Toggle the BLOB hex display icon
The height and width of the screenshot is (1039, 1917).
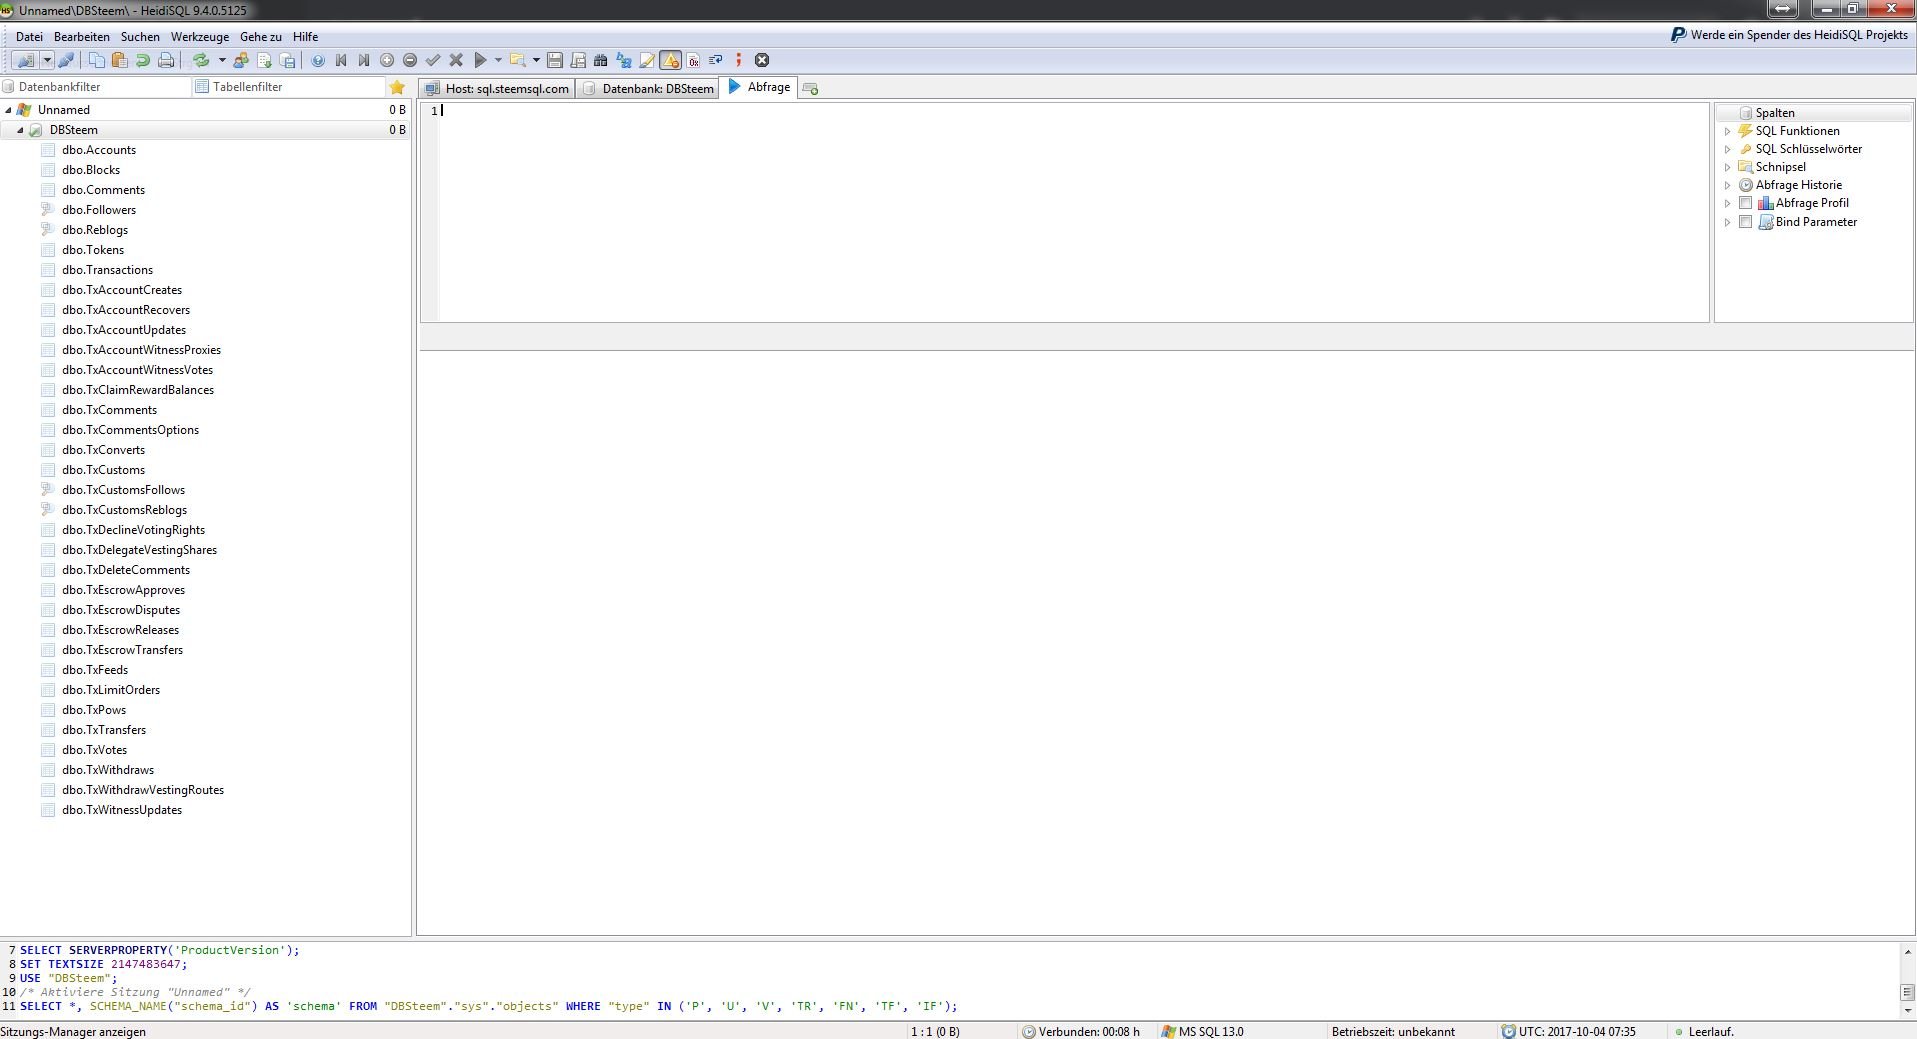point(693,60)
